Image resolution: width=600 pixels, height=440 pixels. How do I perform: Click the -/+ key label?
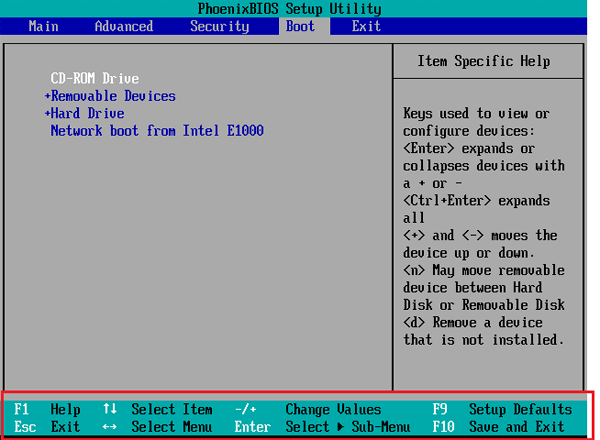click(x=246, y=409)
